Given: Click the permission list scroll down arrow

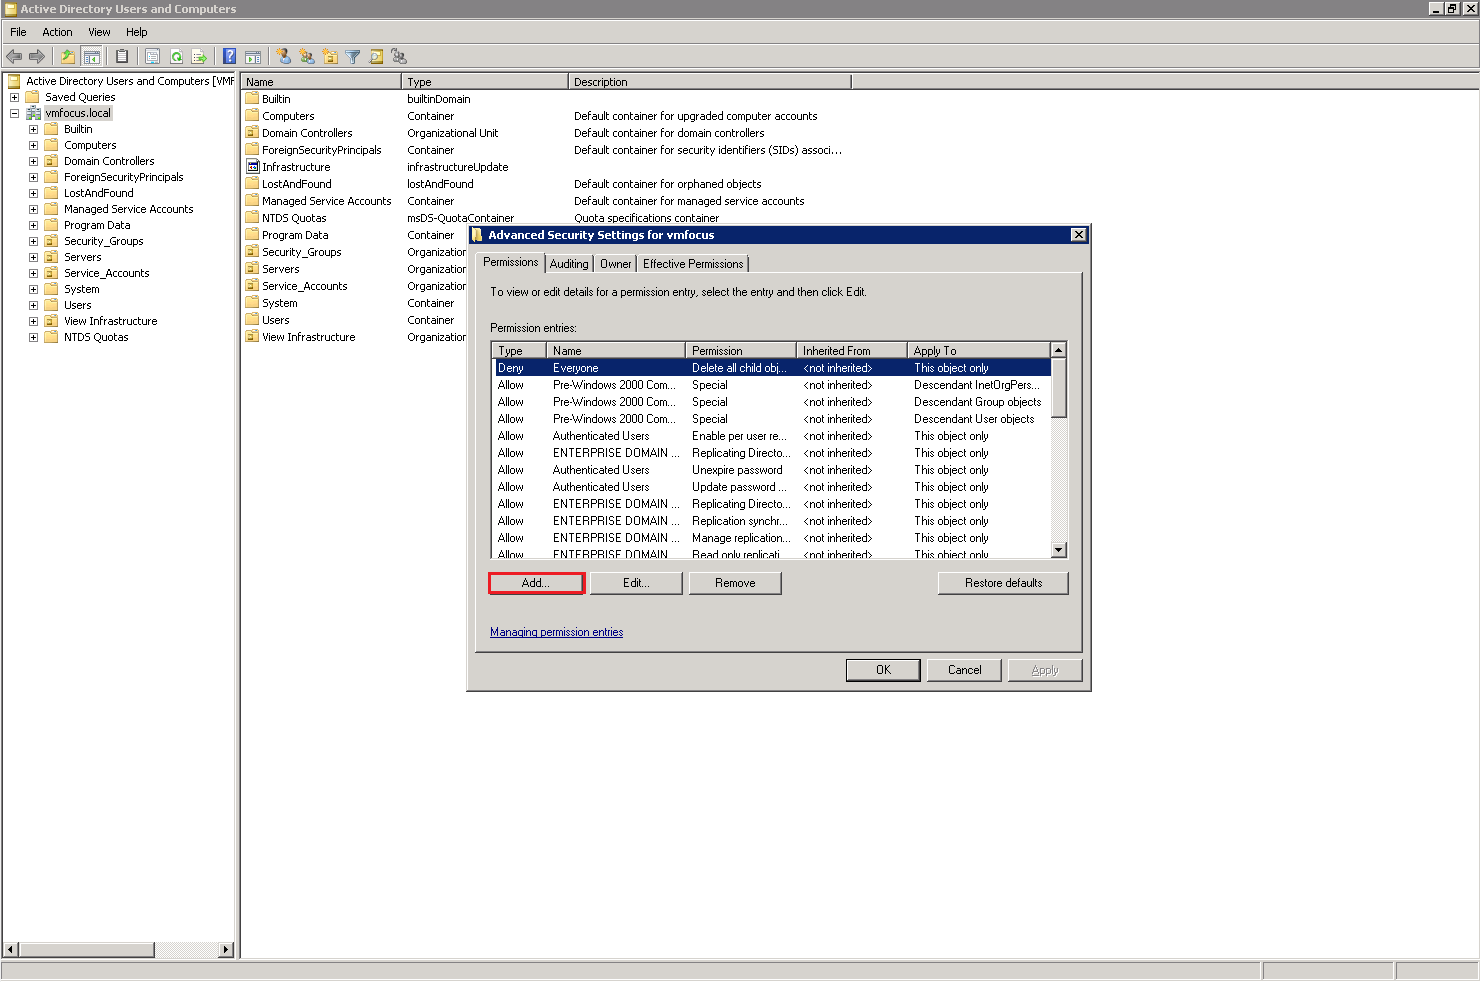Looking at the screenshot, I should 1059,550.
